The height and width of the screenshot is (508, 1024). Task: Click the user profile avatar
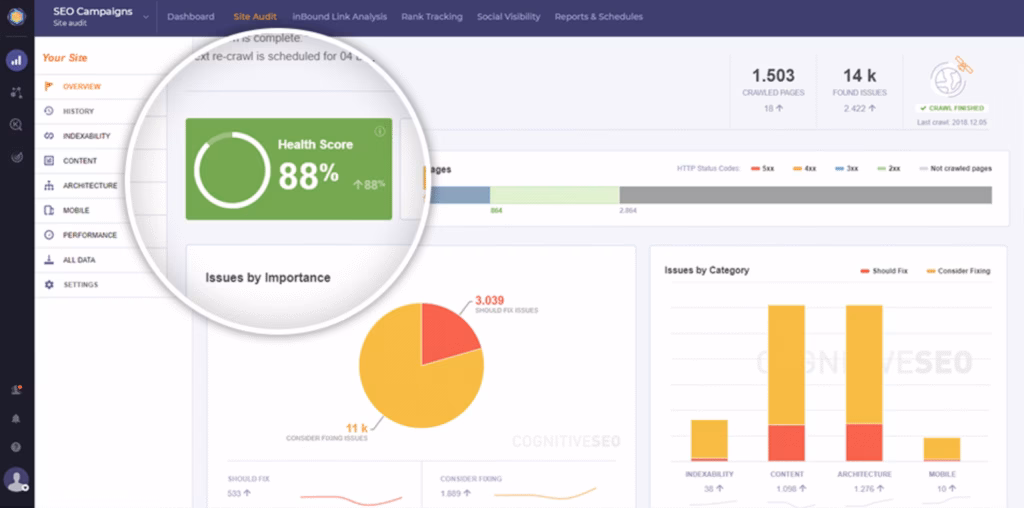[x=16, y=479]
